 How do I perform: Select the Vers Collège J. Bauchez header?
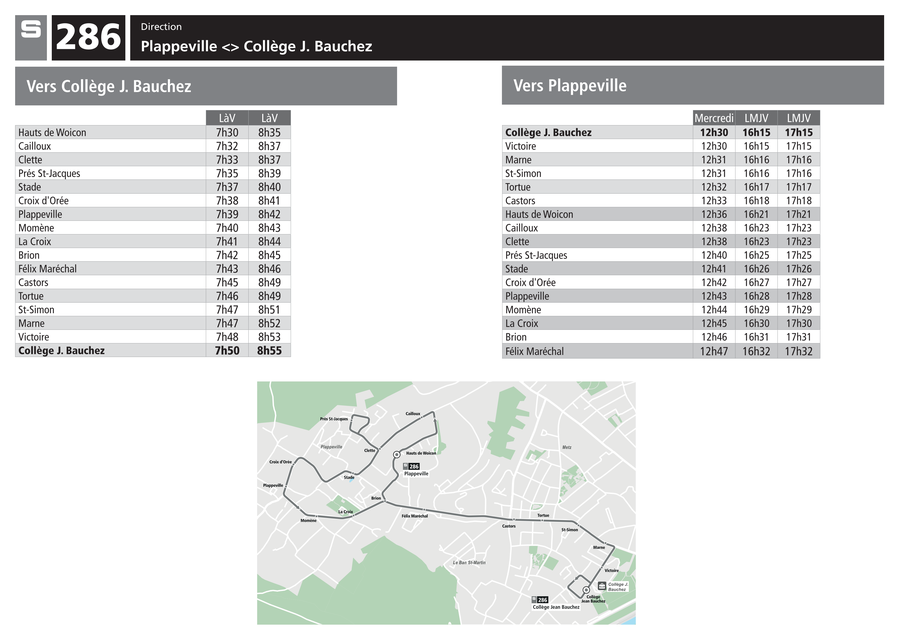206,86
